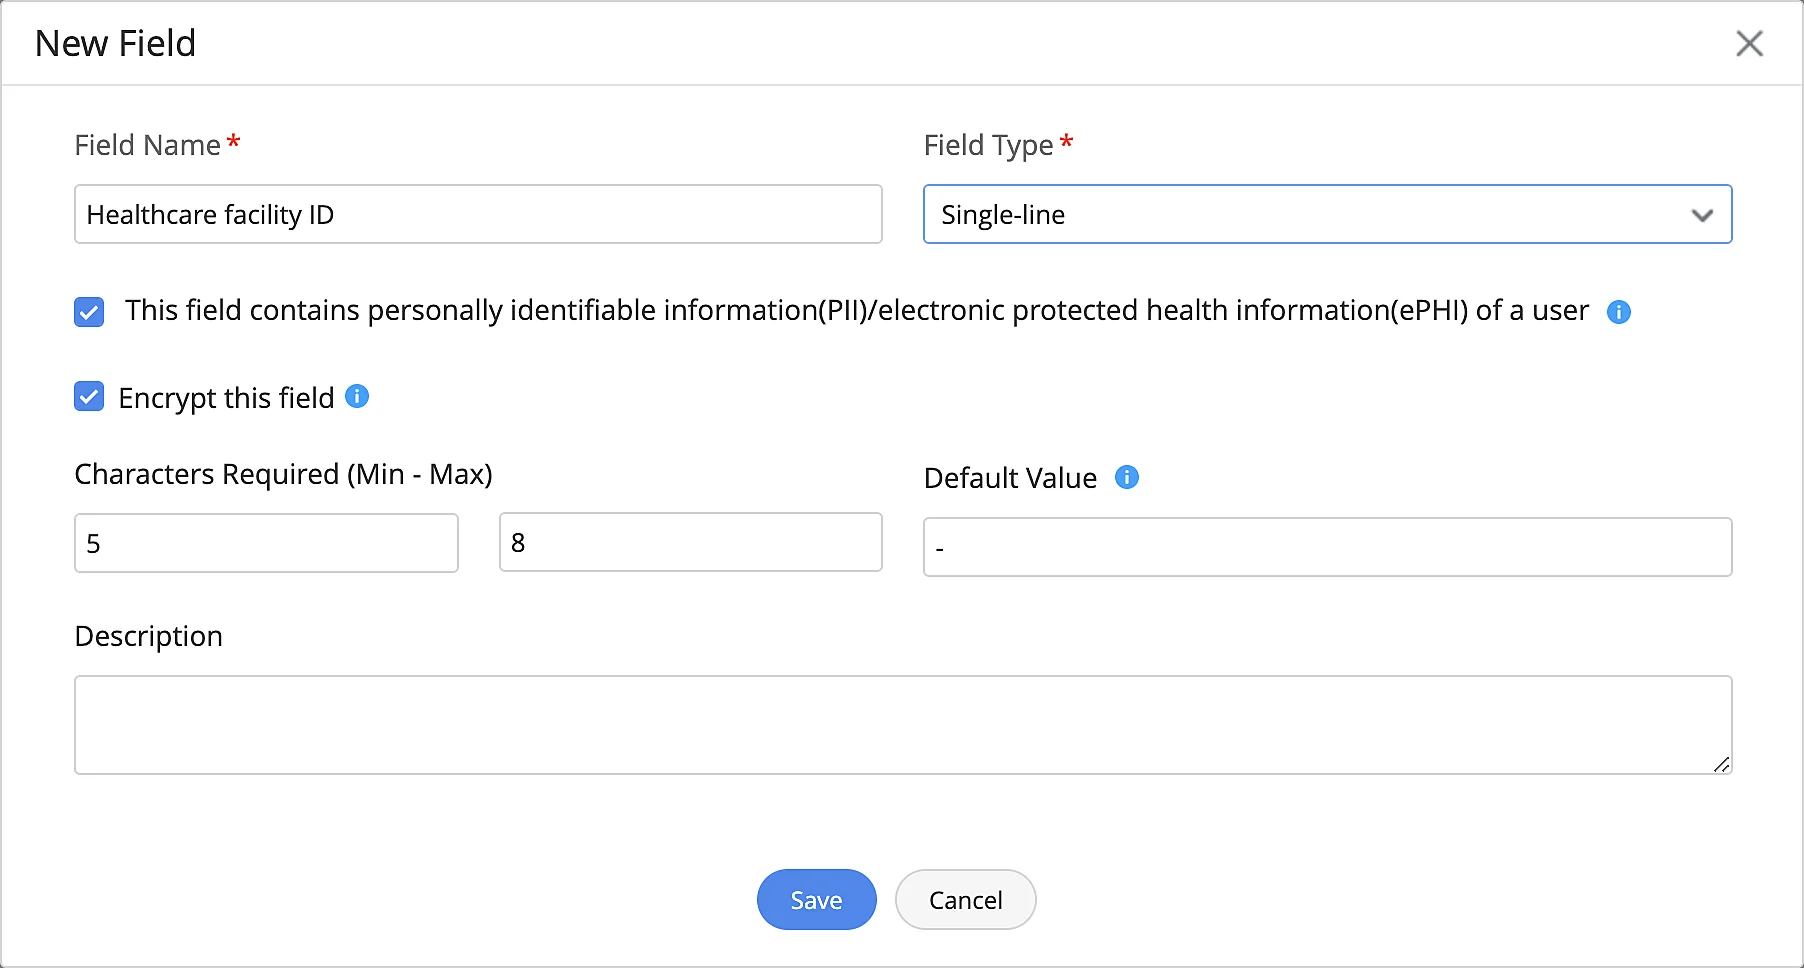This screenshot has height=968, width=1804.
Task: Click the "Encrypt this field" label text
Action: pos(226,398)
